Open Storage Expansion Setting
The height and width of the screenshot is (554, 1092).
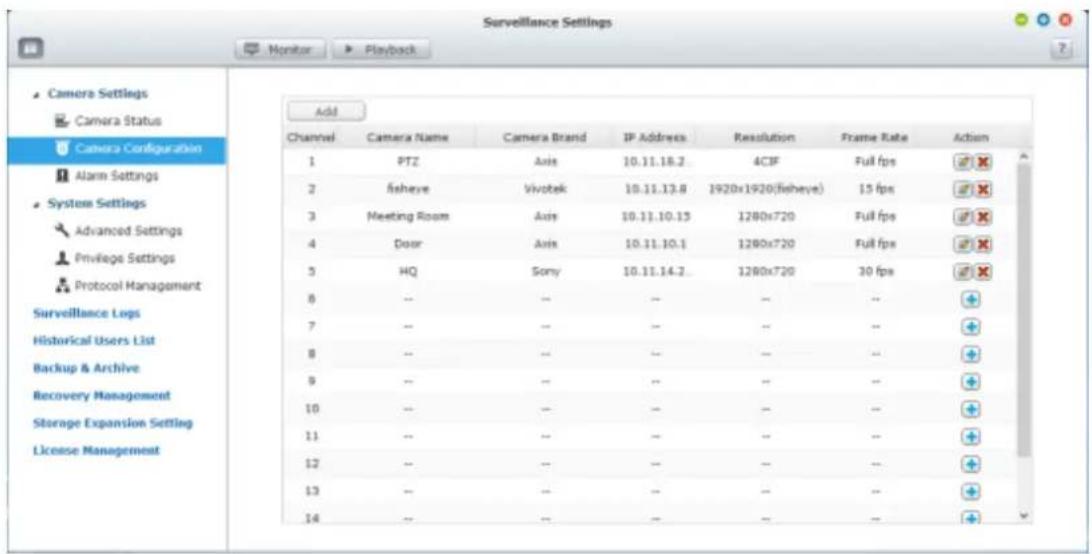point(113,423)
